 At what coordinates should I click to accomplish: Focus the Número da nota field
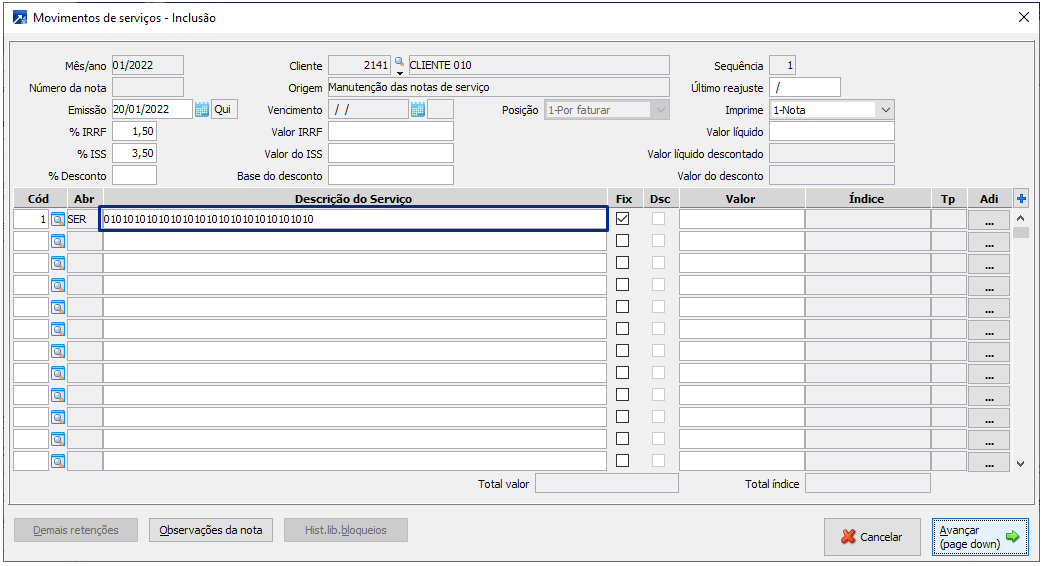click(x=148, y=87)
